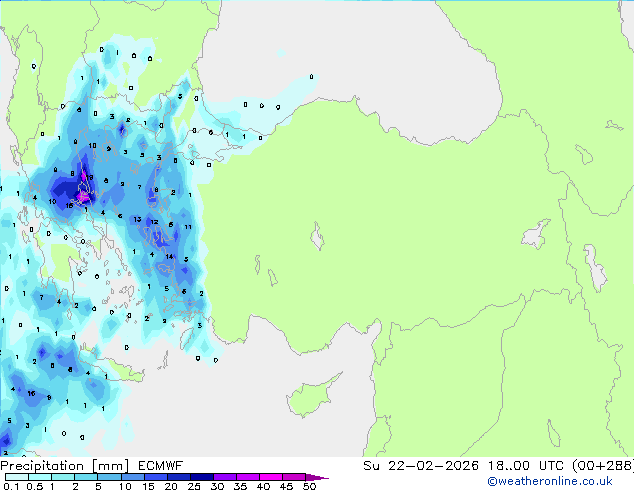Screen dimensions: 634x490
Task: Click the above-50 mm legend arrow tip
Action: coord(317,477)
